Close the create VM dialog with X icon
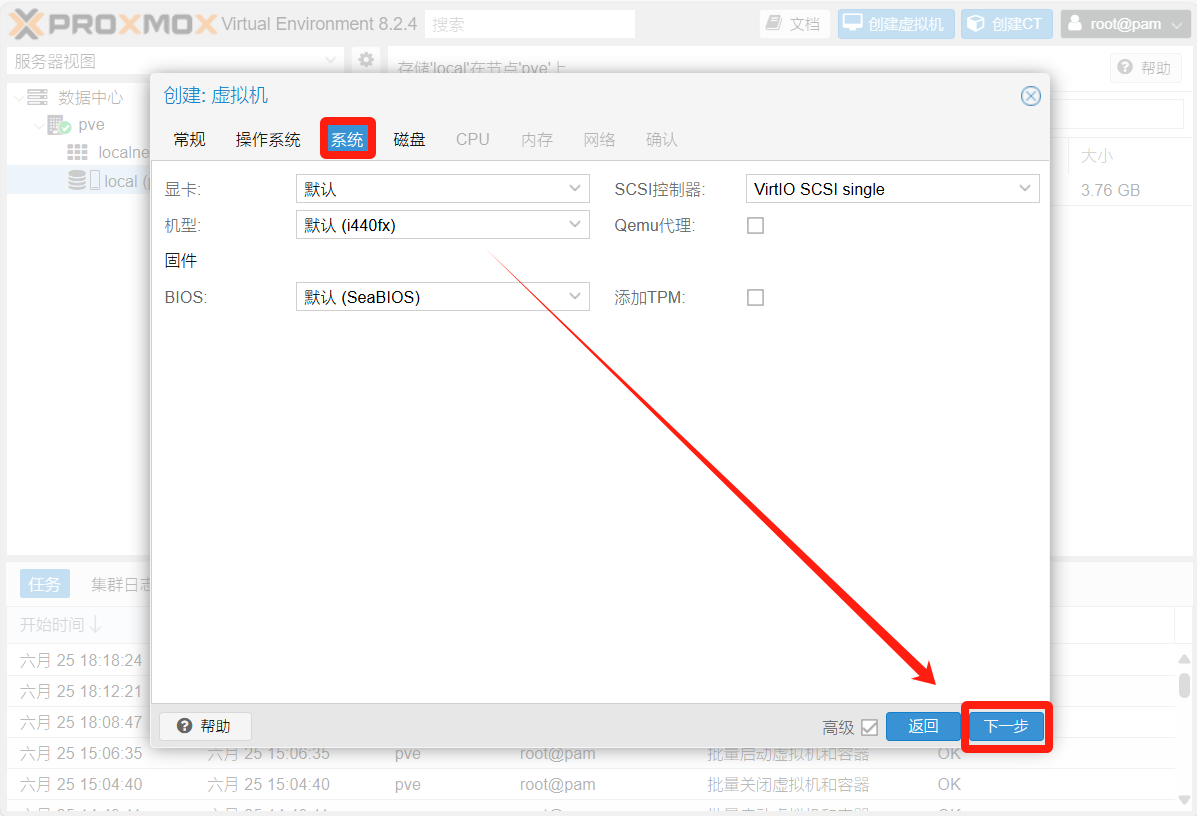Viewport: 1197px width, 816px height. coord(1030,96)
